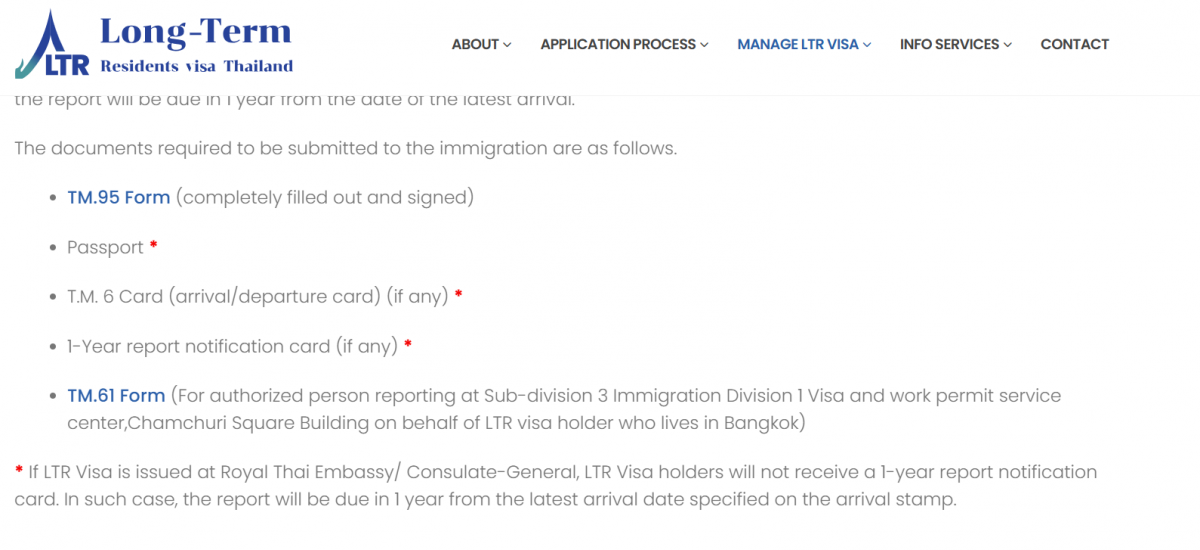Go to the CONTACT page
The height and width of the screenshot is (550, 1200).
coord(1075,44)
